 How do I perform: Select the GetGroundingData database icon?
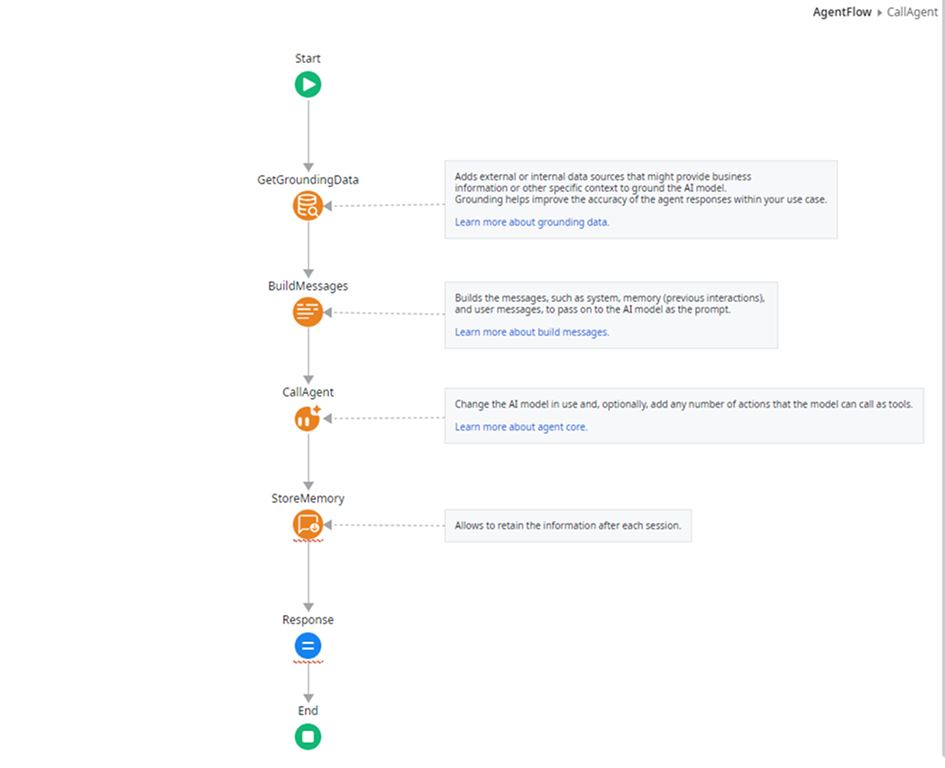point(307,205)
